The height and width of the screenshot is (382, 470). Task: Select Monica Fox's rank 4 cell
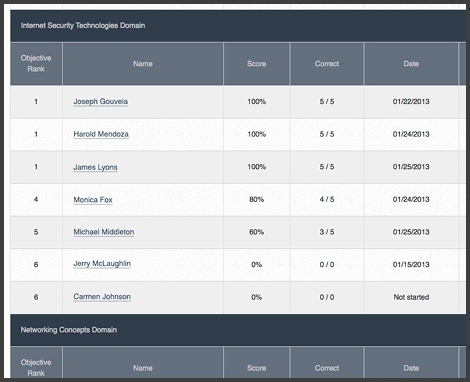pos(36,200)
